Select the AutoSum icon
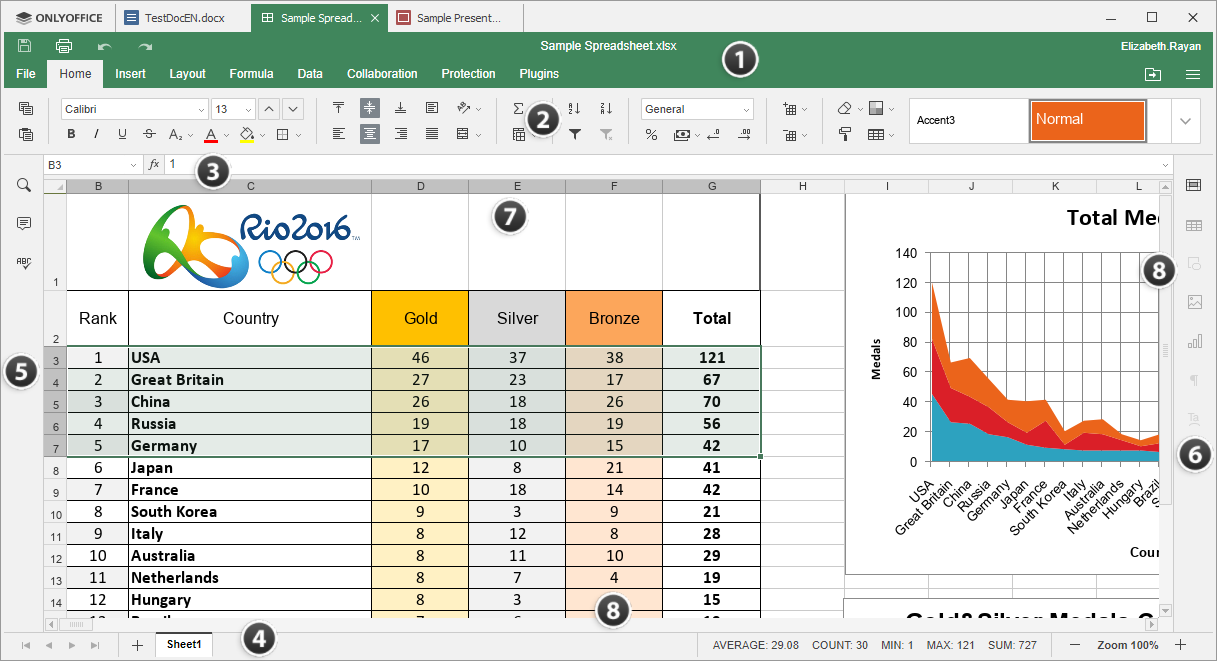 pyautogui.click(x=519, y=107)
